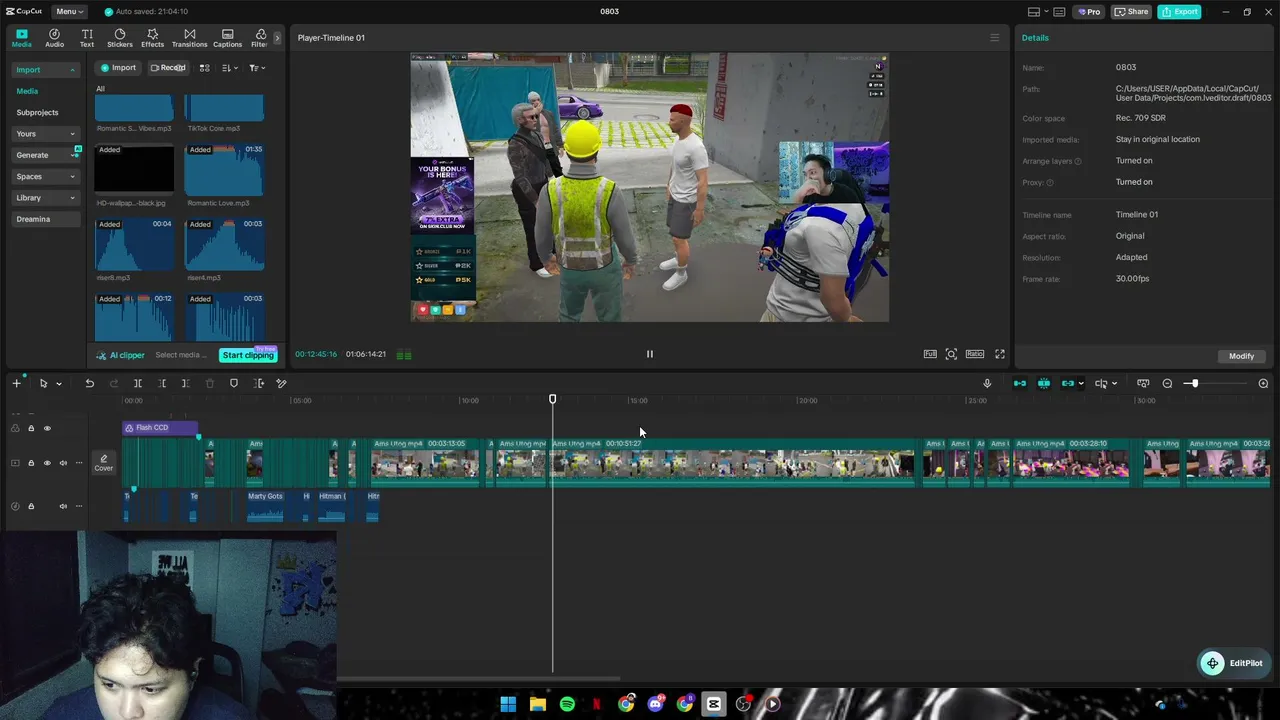Enter fullscreen player preview

(x=999, y=354)
